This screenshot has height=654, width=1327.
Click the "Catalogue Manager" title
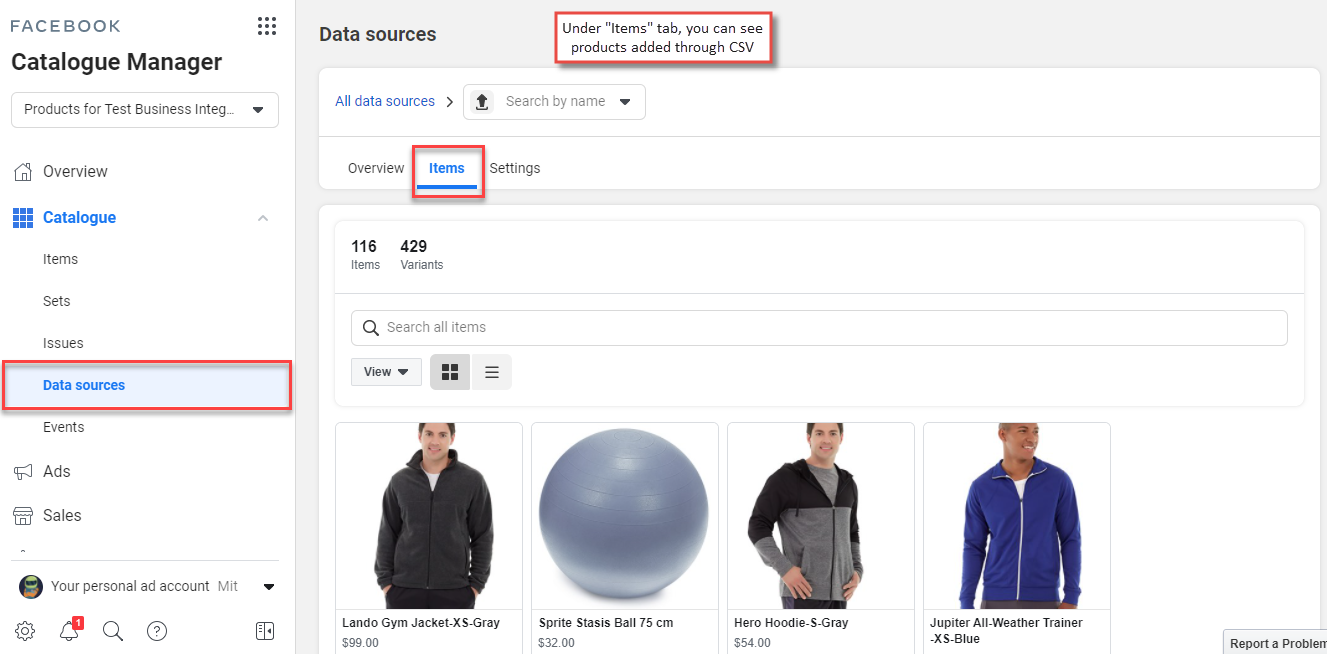coord(117,62)
